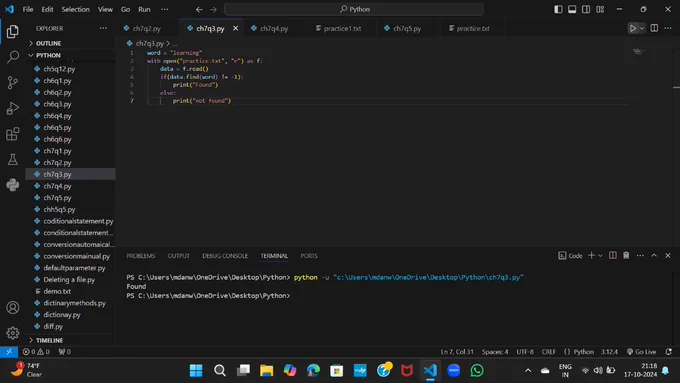Switch to Ports panel tab

[309, 256]
